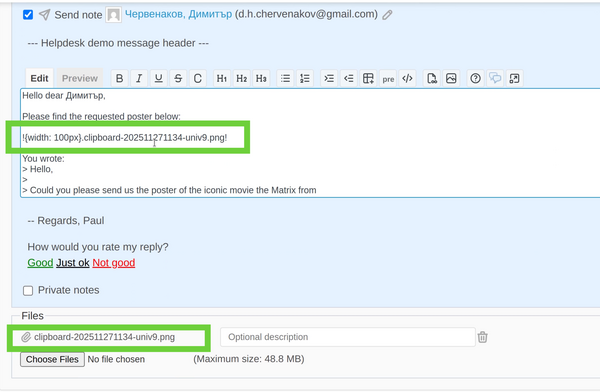Viewport: 600px width, 392px height.
Task: Click the Good rating link
Action: (40, 263)
